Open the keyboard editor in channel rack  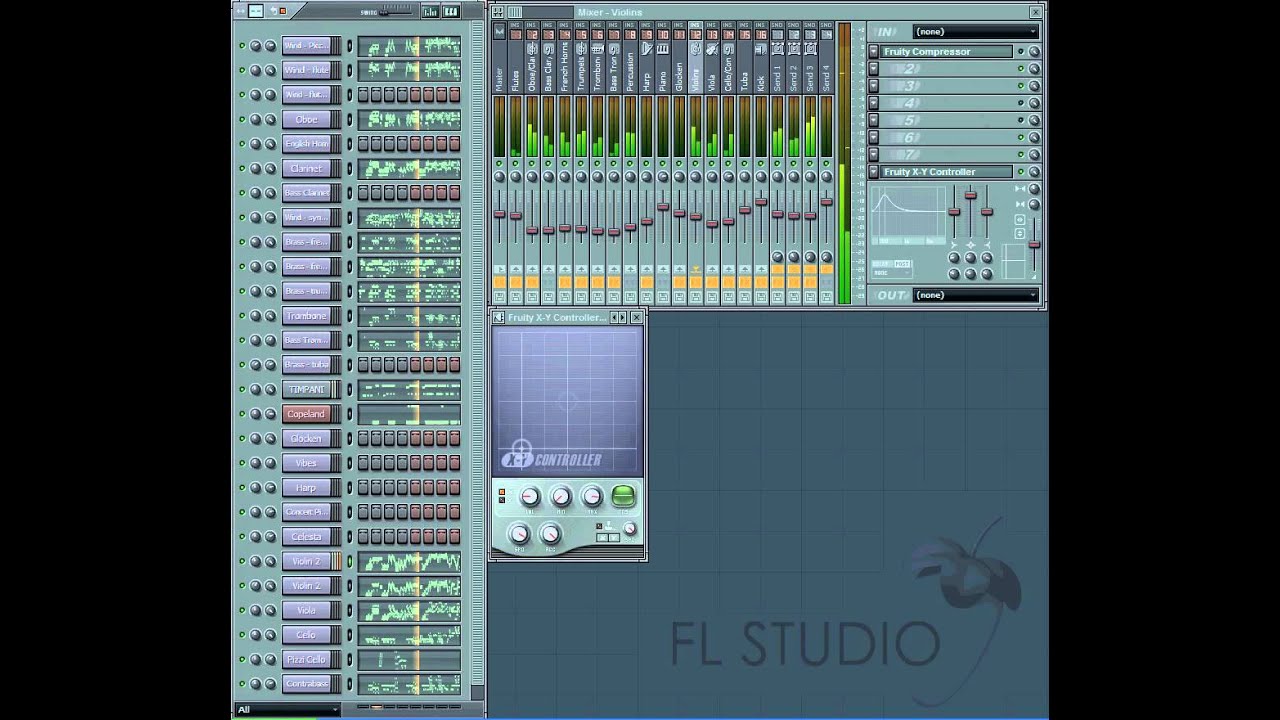[450, 12]
